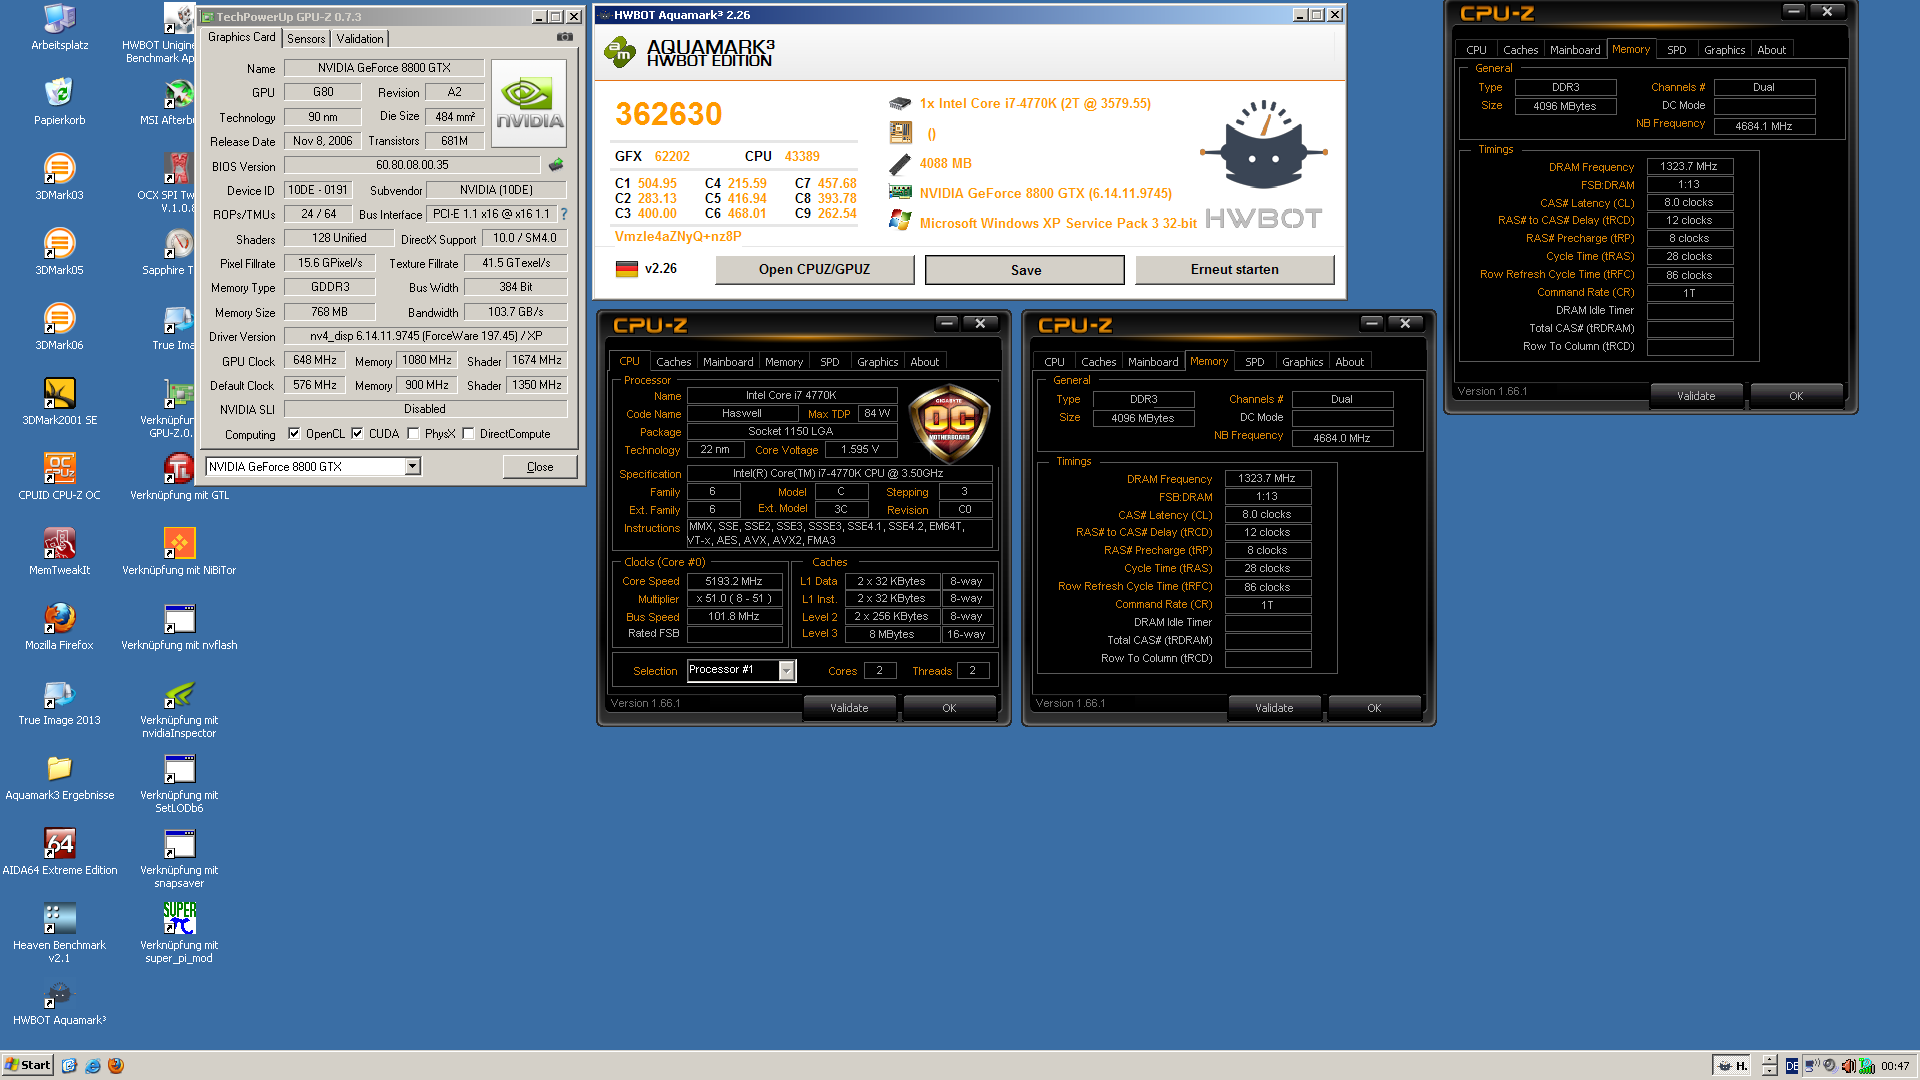The height and width of the screenshot is (1080, 1920).
Task: Click the Core Speed value 5193.2 MHz
Action: [x=734, y=581]
